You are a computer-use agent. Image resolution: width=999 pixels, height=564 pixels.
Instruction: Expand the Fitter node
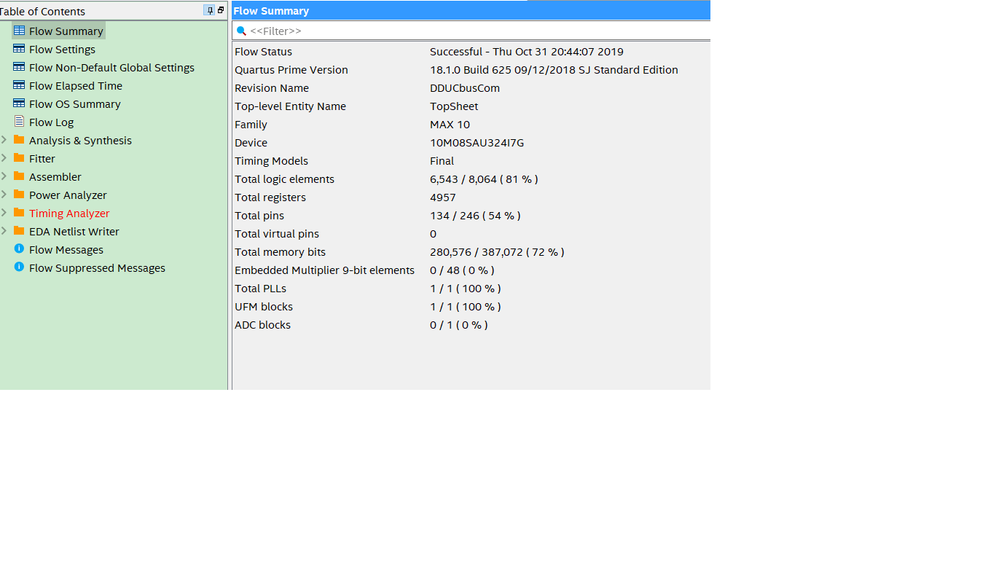pos(4,158)
